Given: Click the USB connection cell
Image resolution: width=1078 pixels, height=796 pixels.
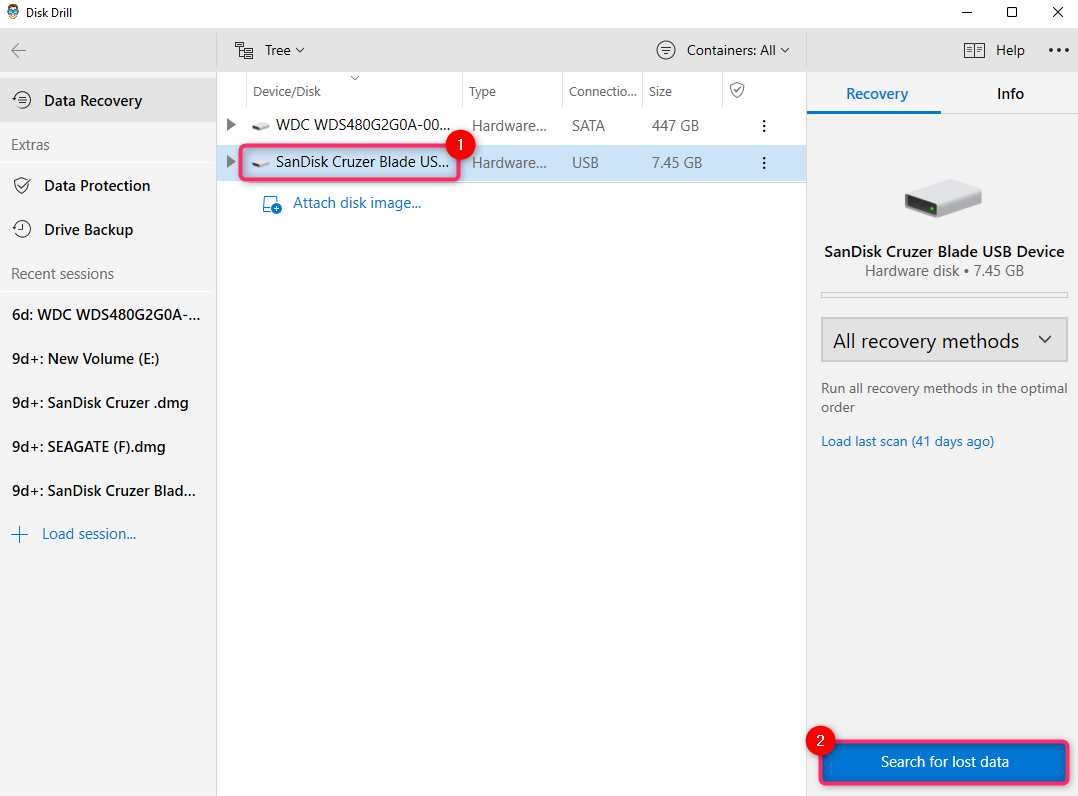Looking at the screenshot, I should (585, 163).
